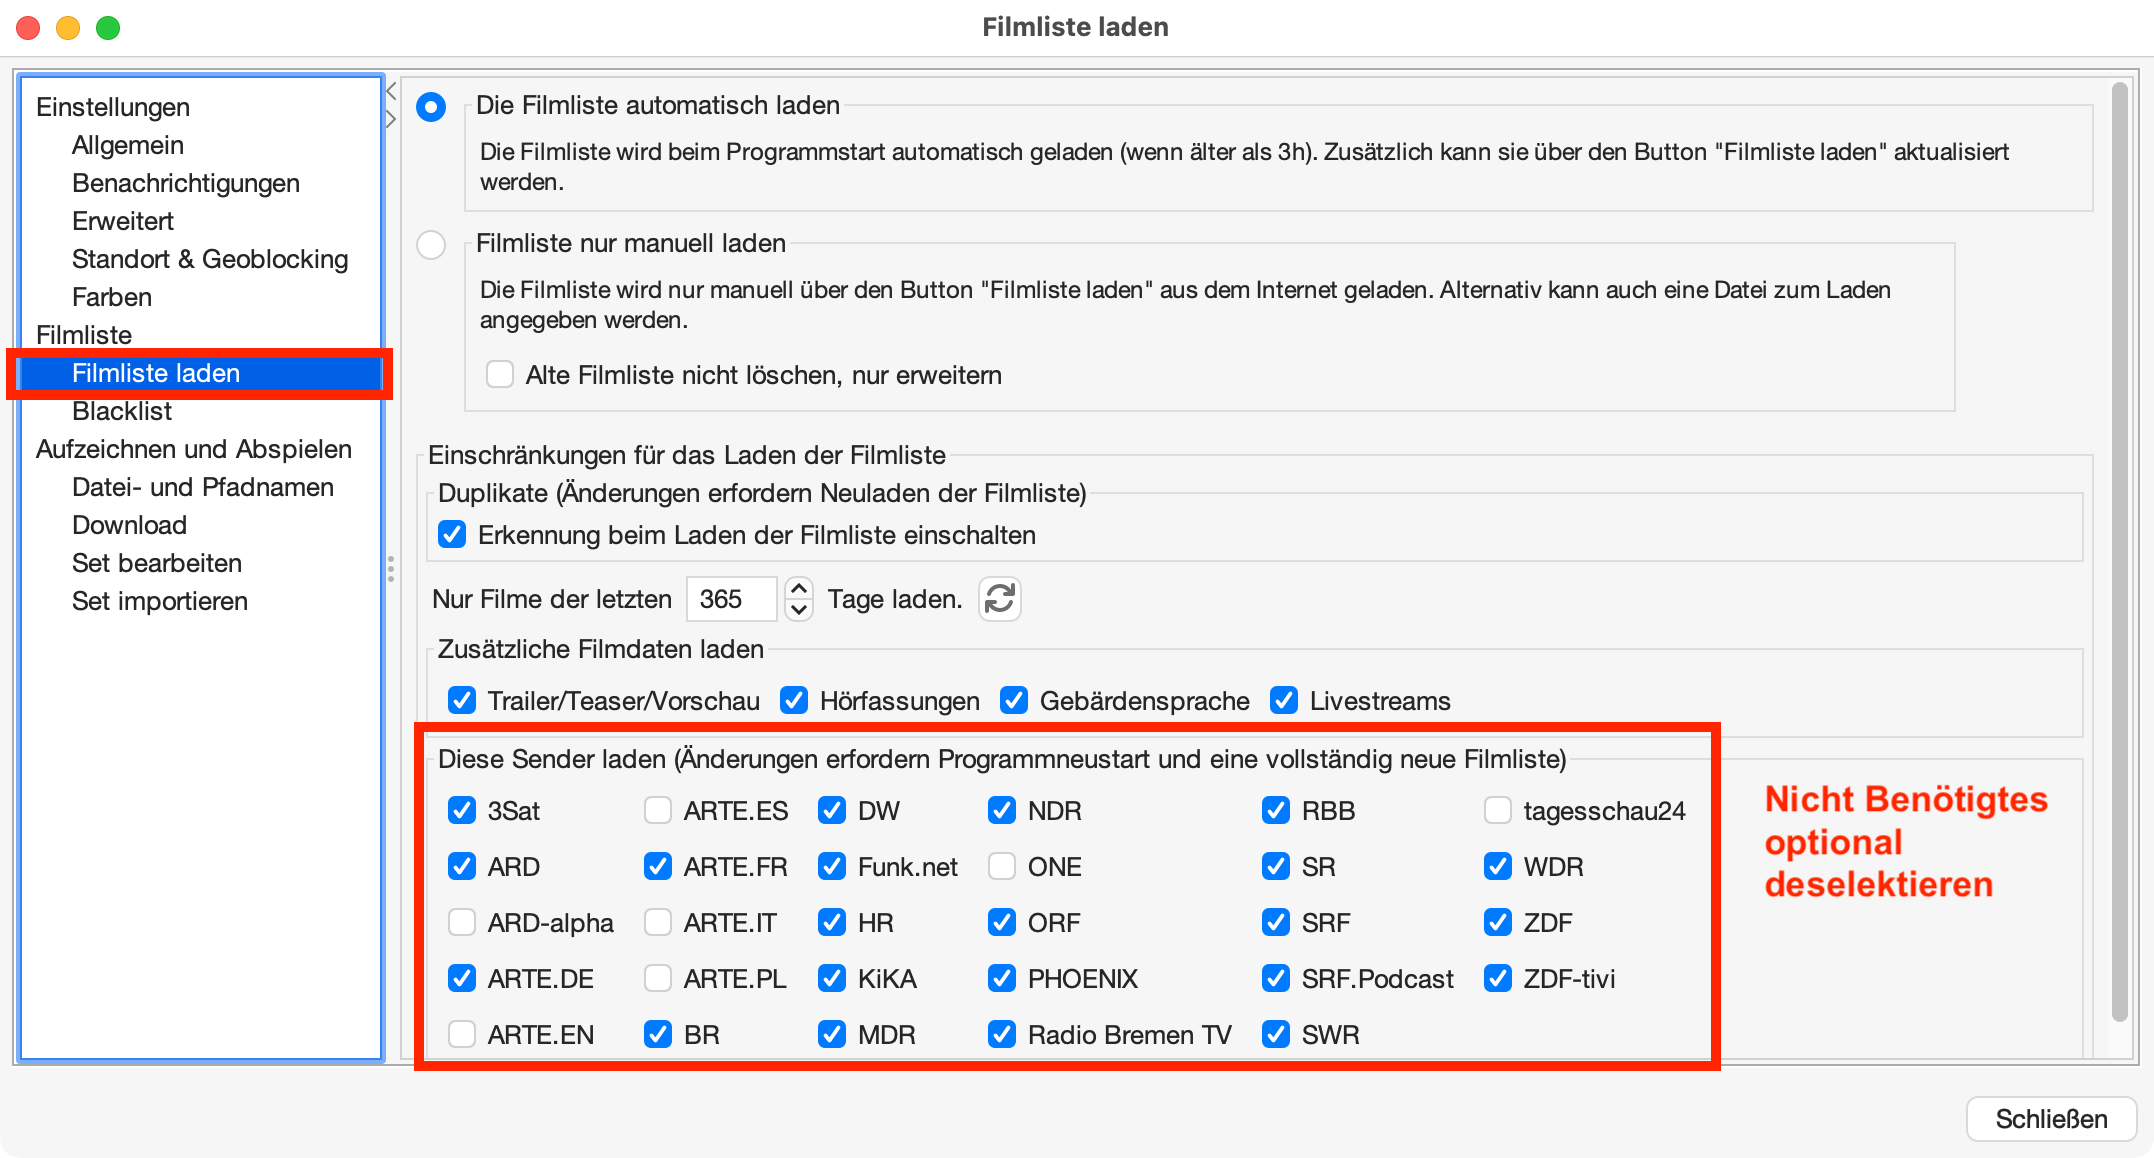
Task: Uncheck Trailer/Teaser/Vorschau checkbox
Action: 462,701
